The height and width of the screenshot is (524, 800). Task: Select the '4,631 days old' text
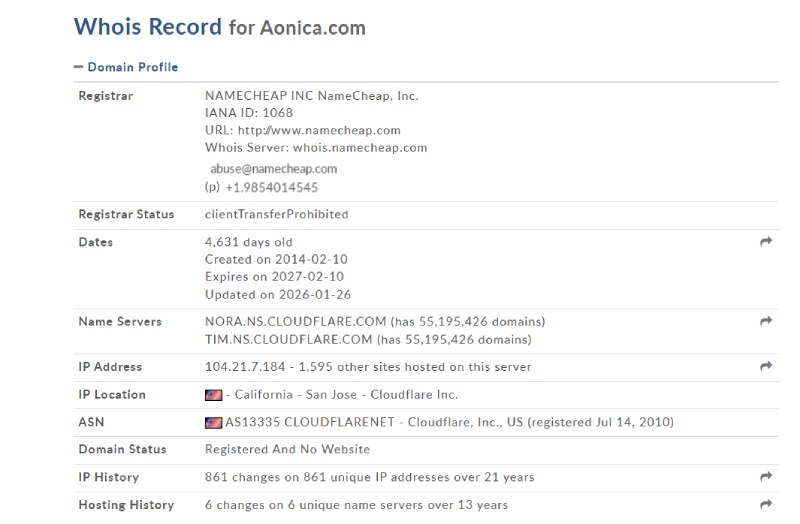(x=249, y=242)
